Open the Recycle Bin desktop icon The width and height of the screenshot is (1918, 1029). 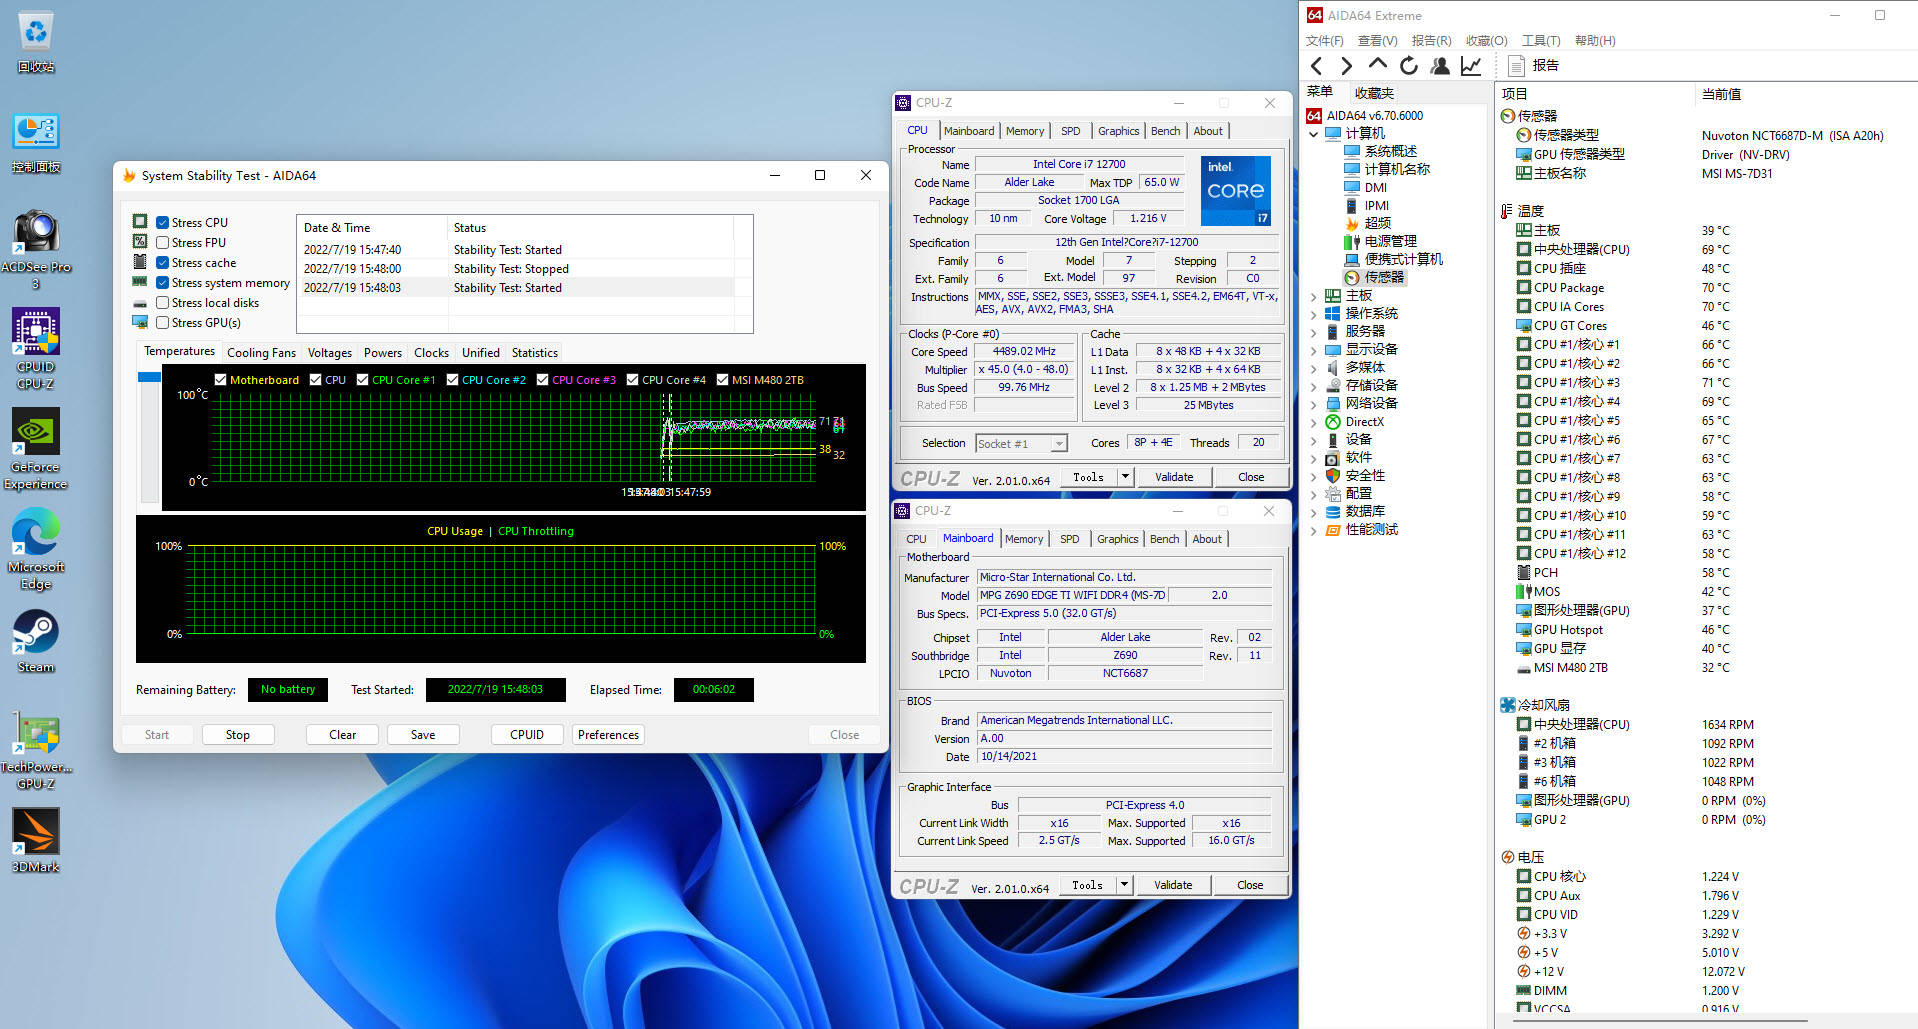coord(36,40)
